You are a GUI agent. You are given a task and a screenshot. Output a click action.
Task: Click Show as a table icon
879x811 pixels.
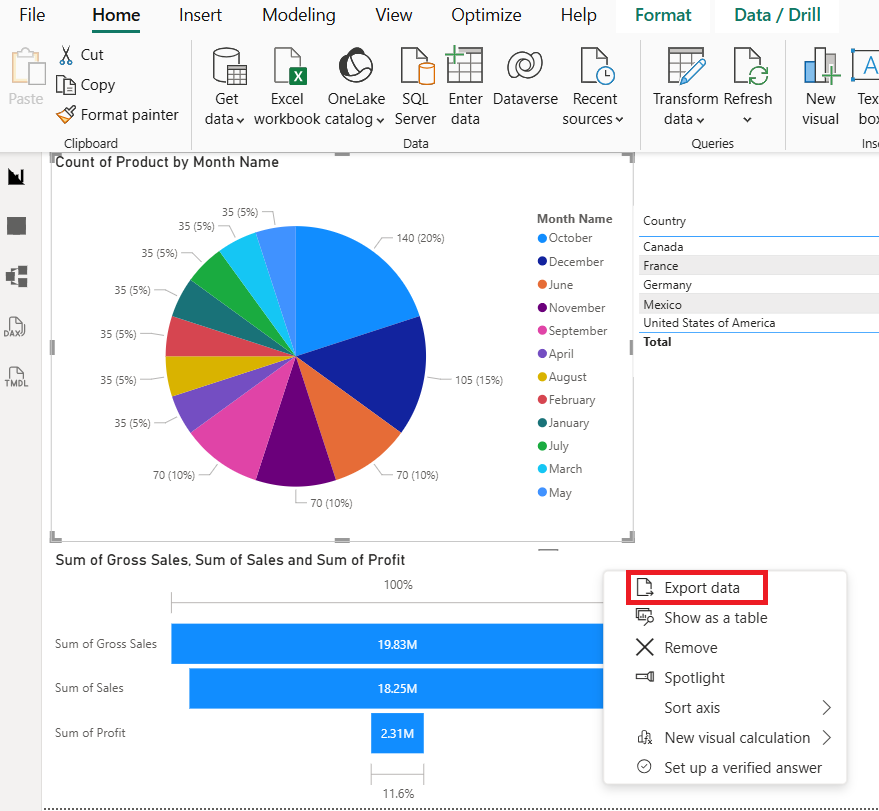[x=645, y=617]
